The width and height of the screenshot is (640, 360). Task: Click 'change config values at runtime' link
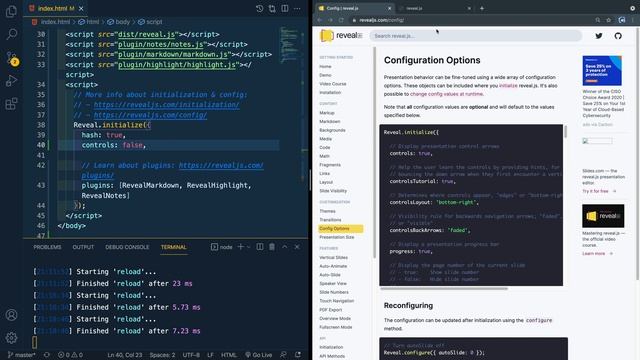click(x=446, y=94)
